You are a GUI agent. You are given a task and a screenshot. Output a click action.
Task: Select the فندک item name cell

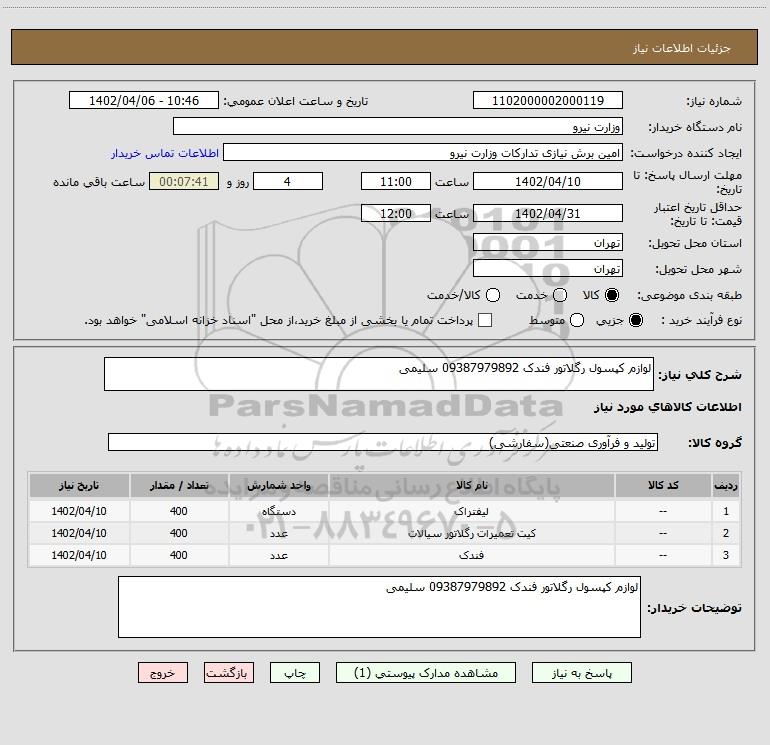click(x=471, y=555)
